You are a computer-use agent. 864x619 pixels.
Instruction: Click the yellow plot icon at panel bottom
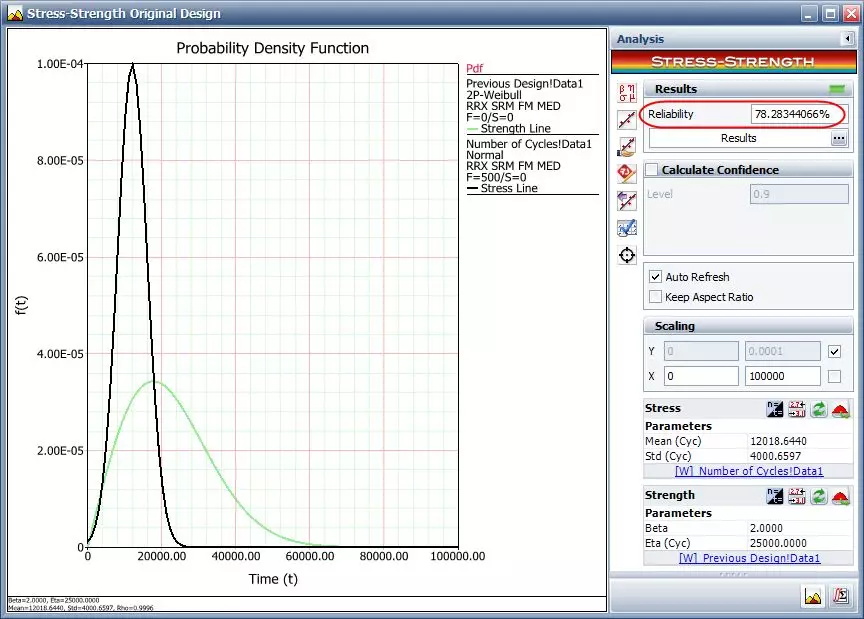click(x=813, y=596)
